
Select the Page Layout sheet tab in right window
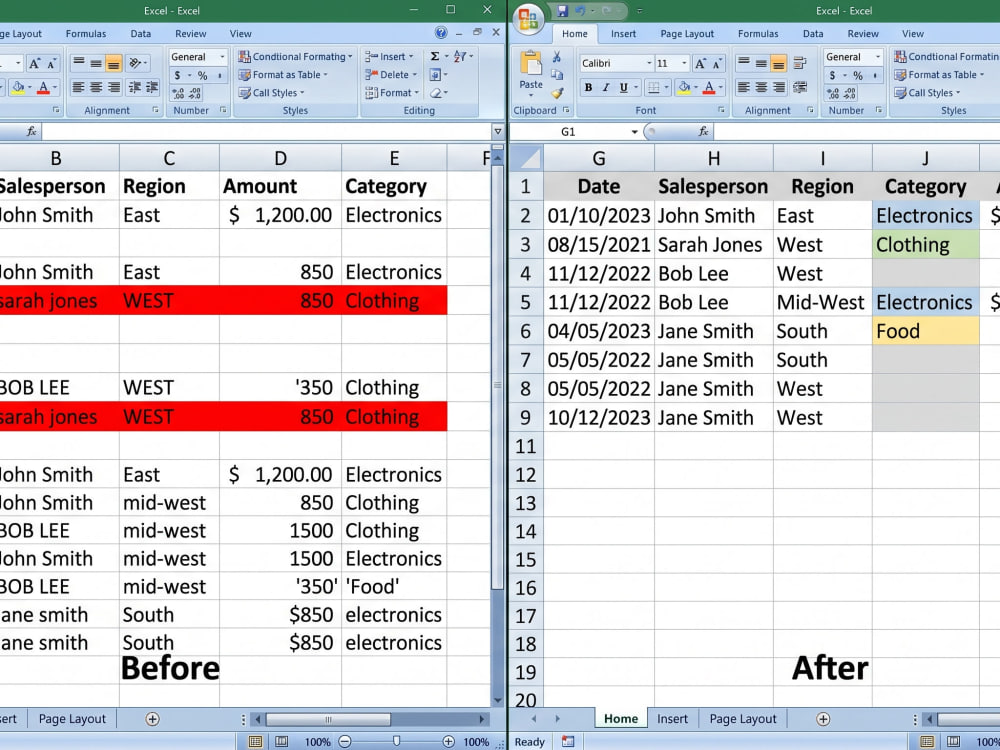click(743, 719)
